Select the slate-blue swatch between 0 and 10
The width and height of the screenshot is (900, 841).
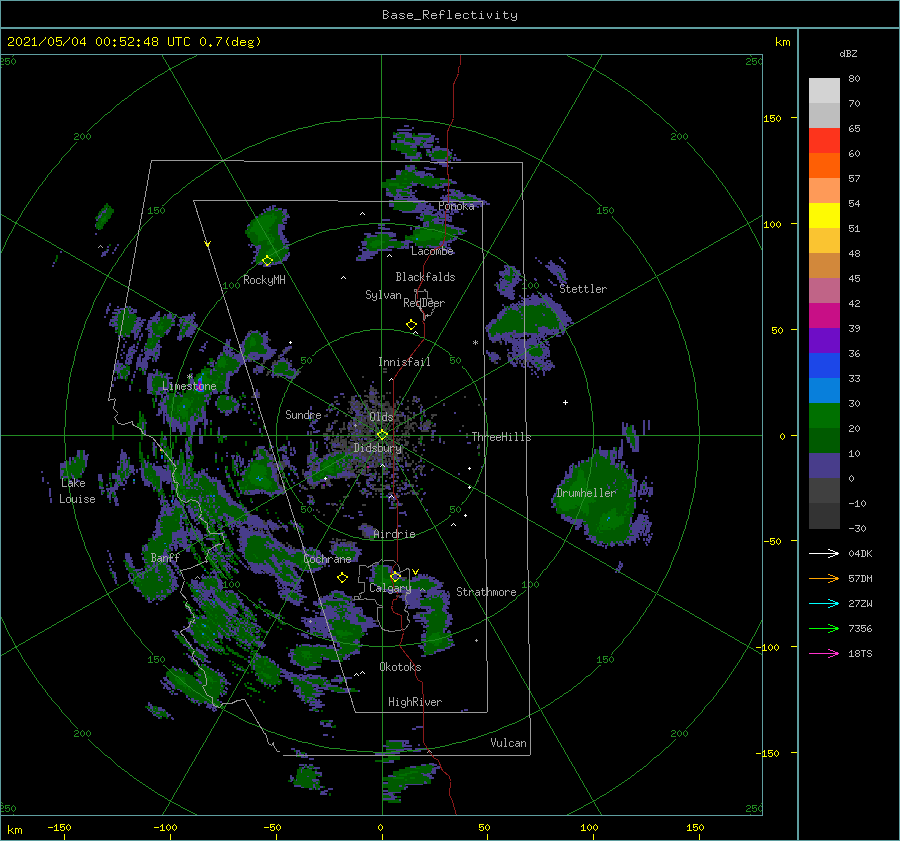[824, 466]
